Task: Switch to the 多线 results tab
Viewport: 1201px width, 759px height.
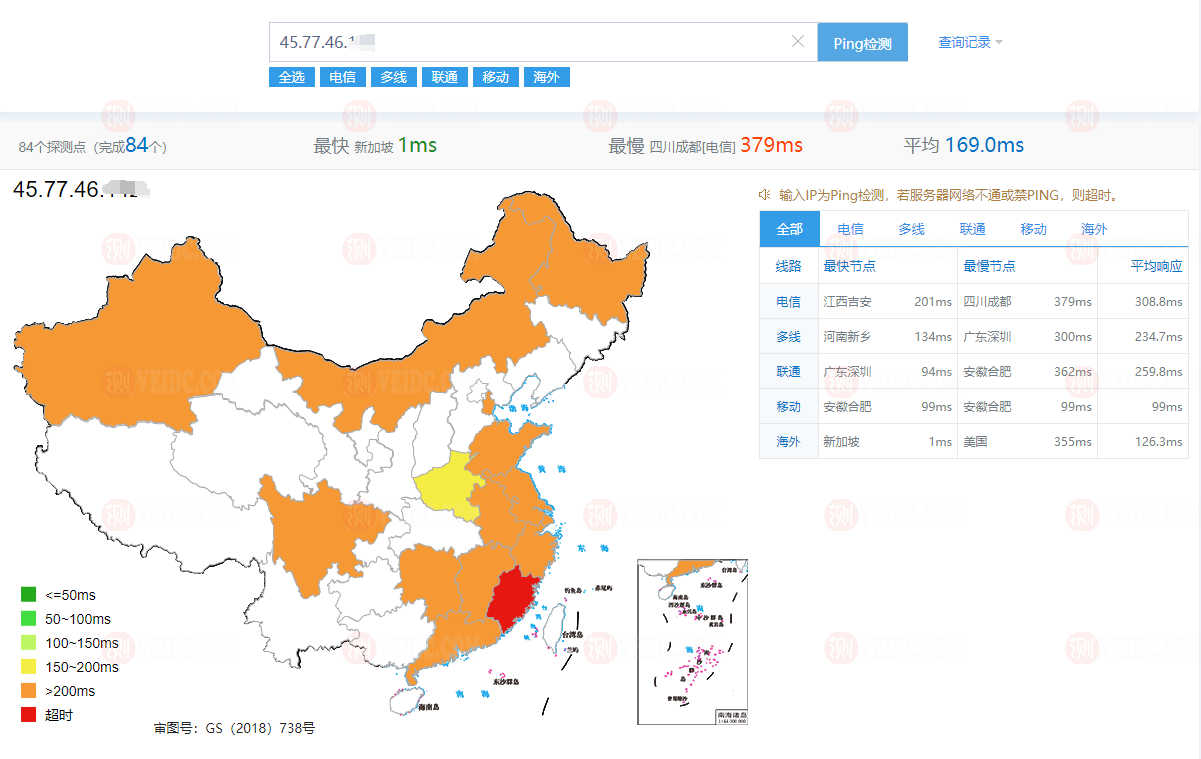Action: point(911,229)
